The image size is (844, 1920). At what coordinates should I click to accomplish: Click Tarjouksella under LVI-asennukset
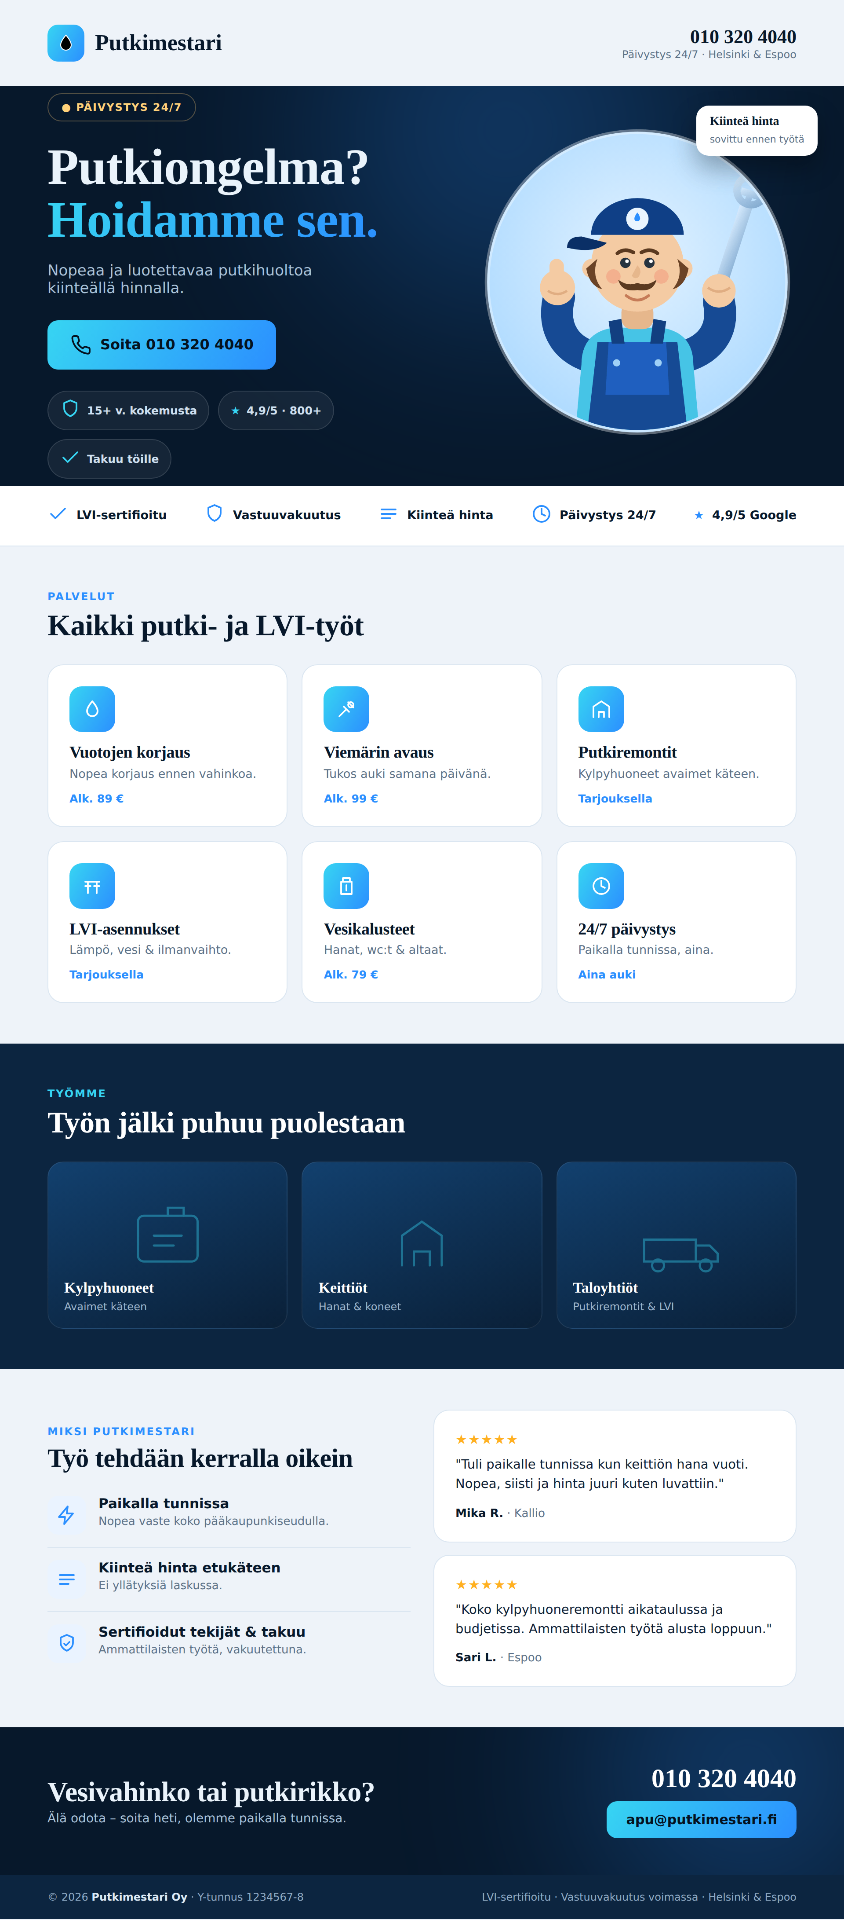coord(107,974)
